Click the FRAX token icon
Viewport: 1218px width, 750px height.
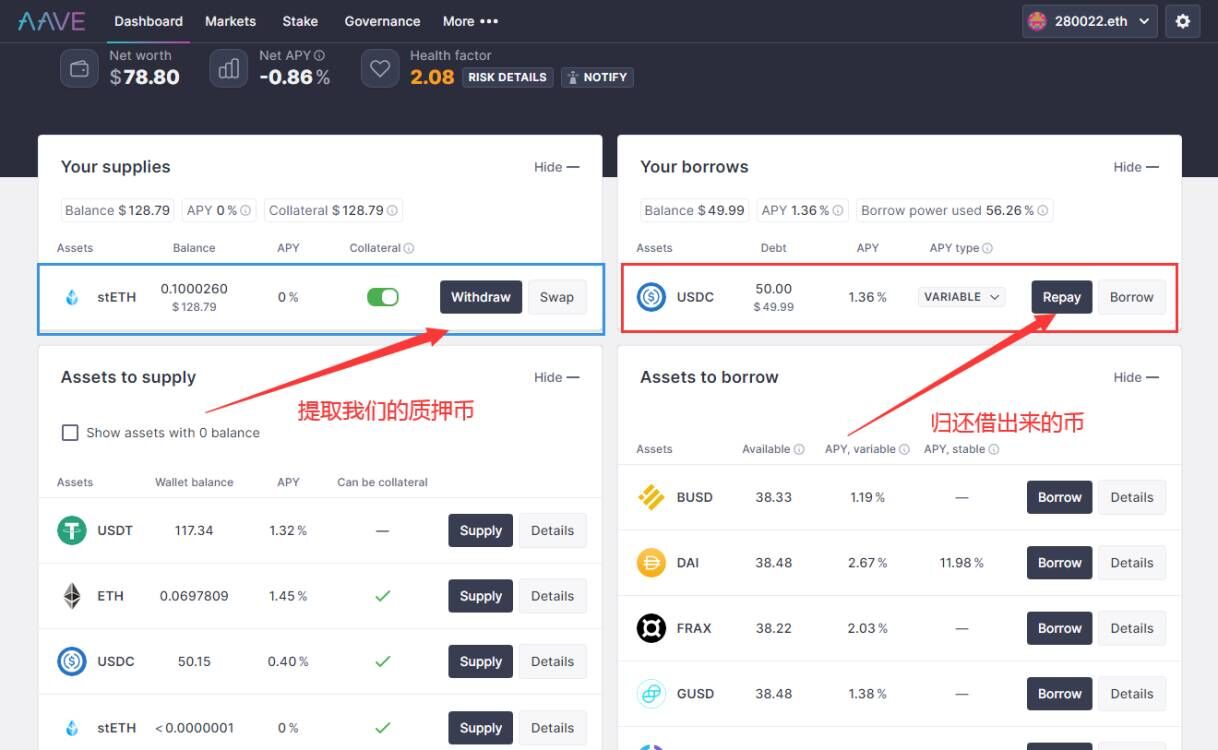click(651, 628)
